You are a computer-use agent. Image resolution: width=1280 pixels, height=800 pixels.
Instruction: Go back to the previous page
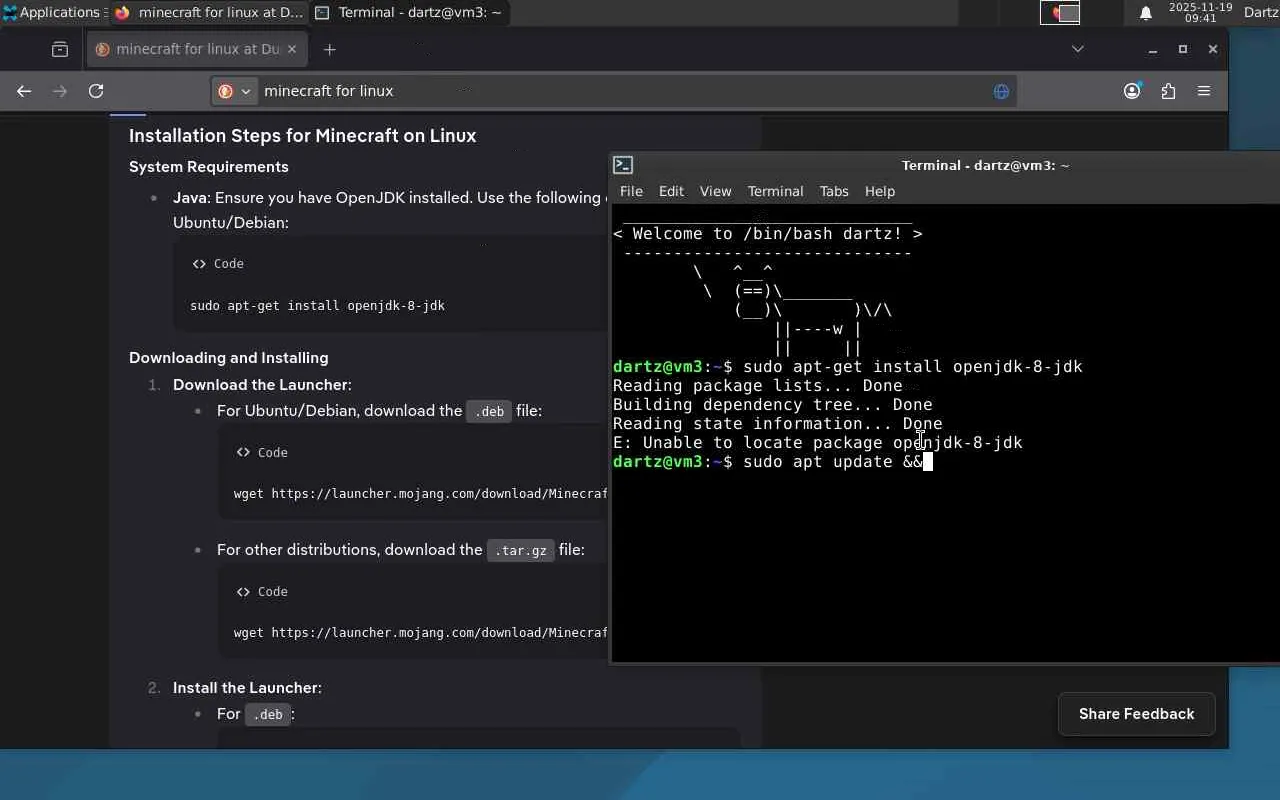click(24, 91)
